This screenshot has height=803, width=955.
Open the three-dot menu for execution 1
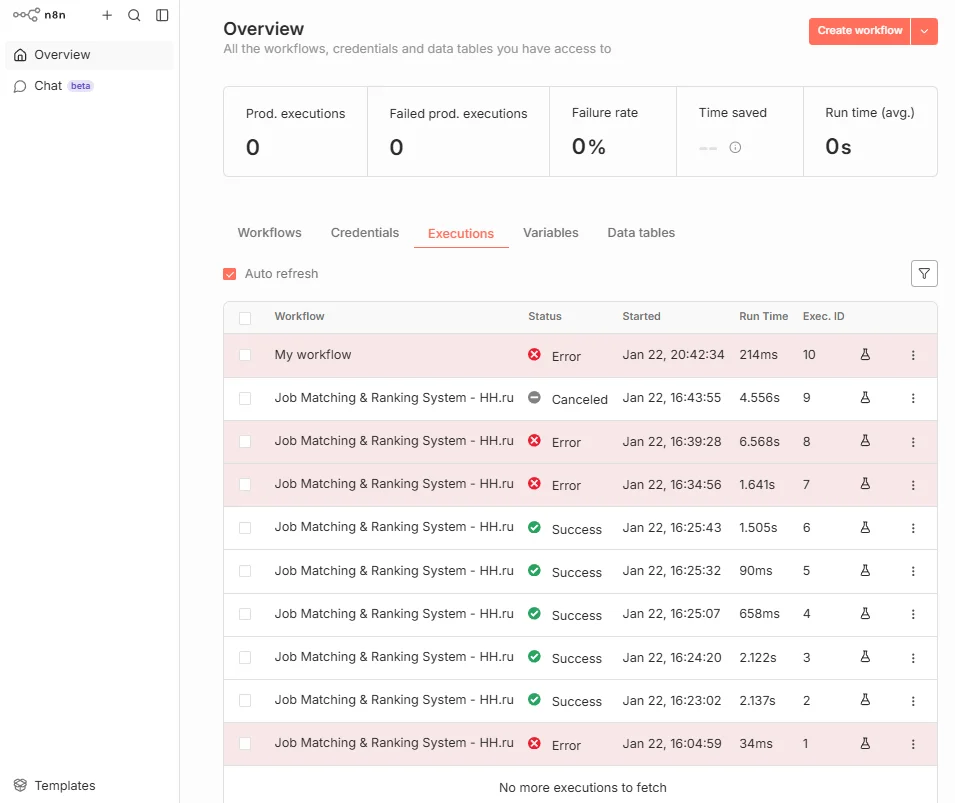click(913, 744)
